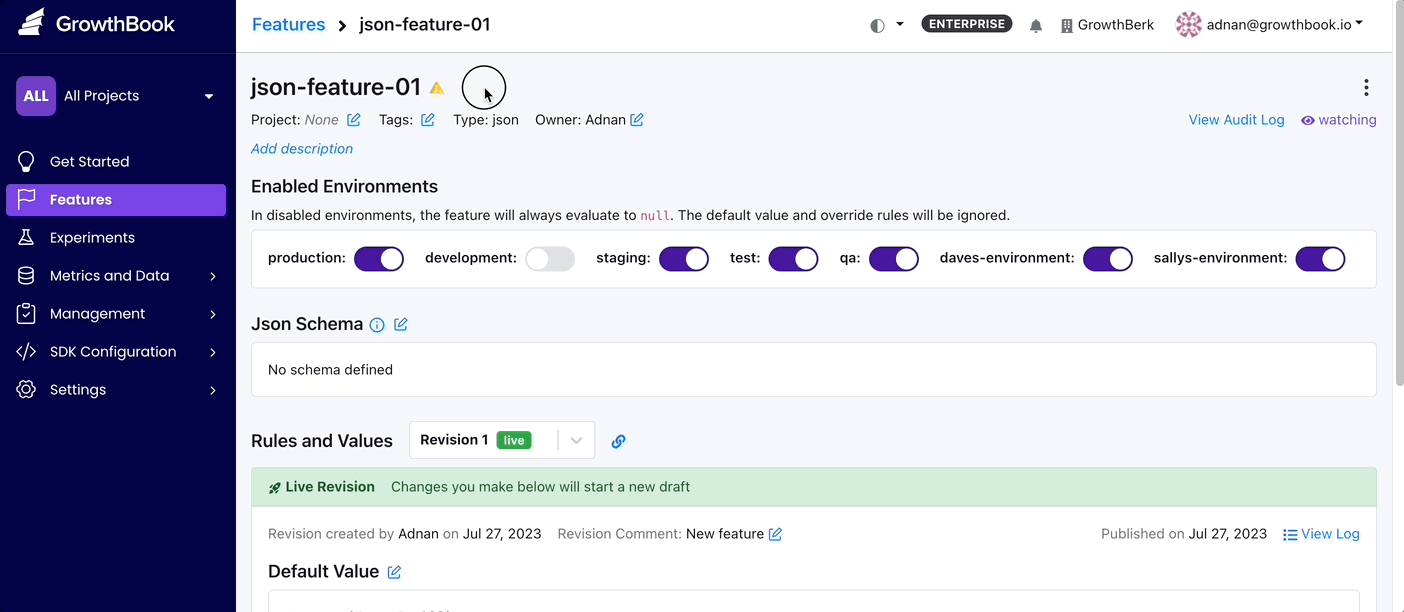The width and height of the screenshot is (1404, 612).
Task: Open the three-dot feature options menu
Action: click(x=1366, y=88)
